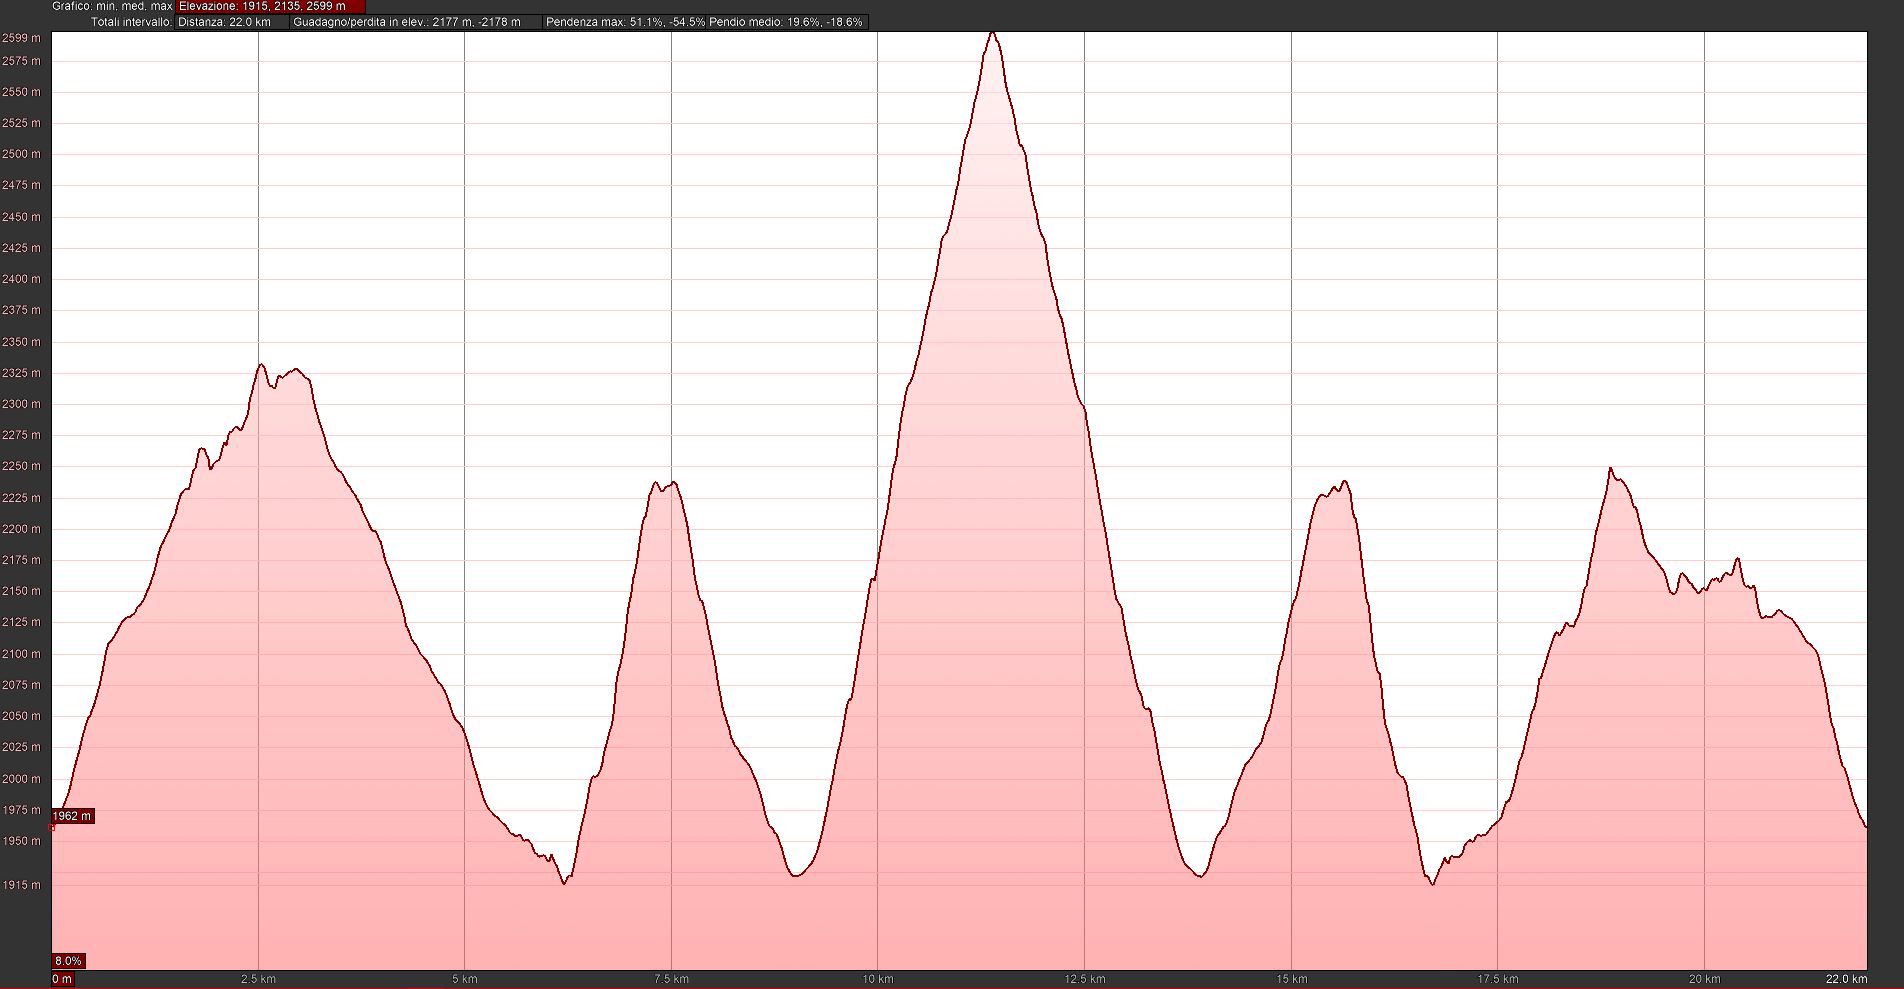The height and width of the screenshot is (989, 1904).
Task: Click the 1962 m cursor elevation tag
Action: [72, 816]
